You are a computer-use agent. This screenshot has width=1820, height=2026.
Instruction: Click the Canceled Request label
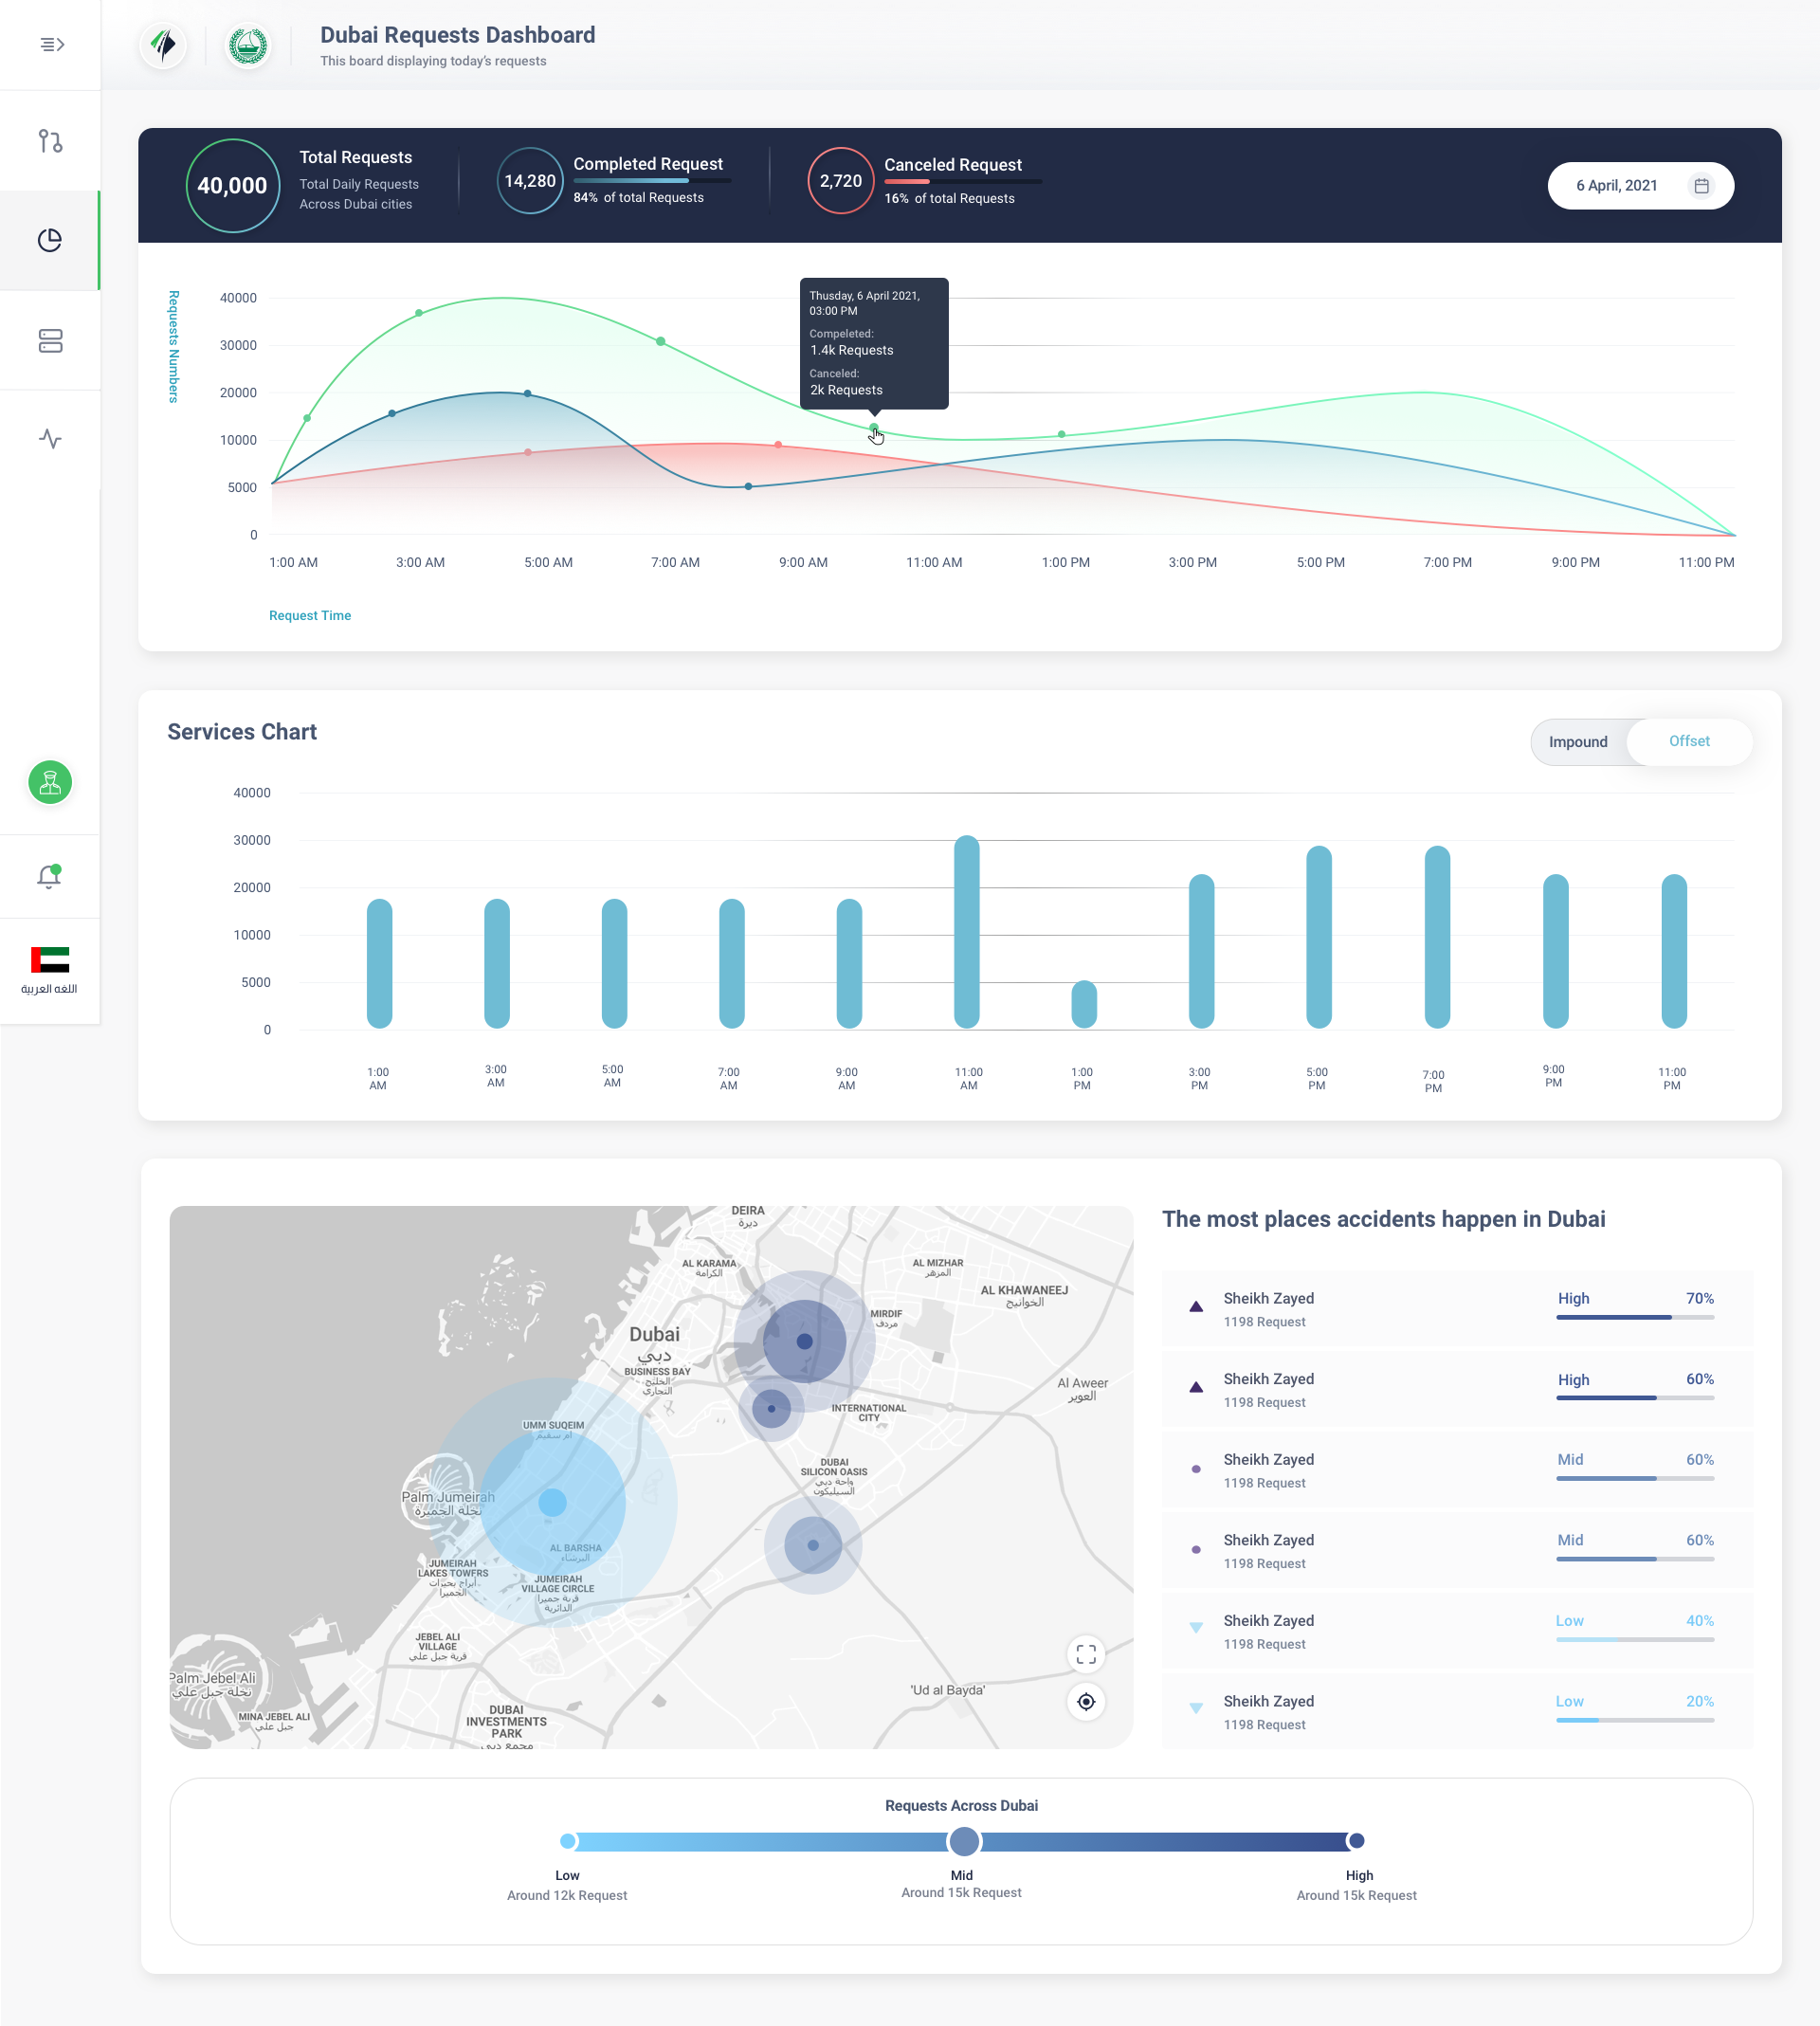[953, 165]
